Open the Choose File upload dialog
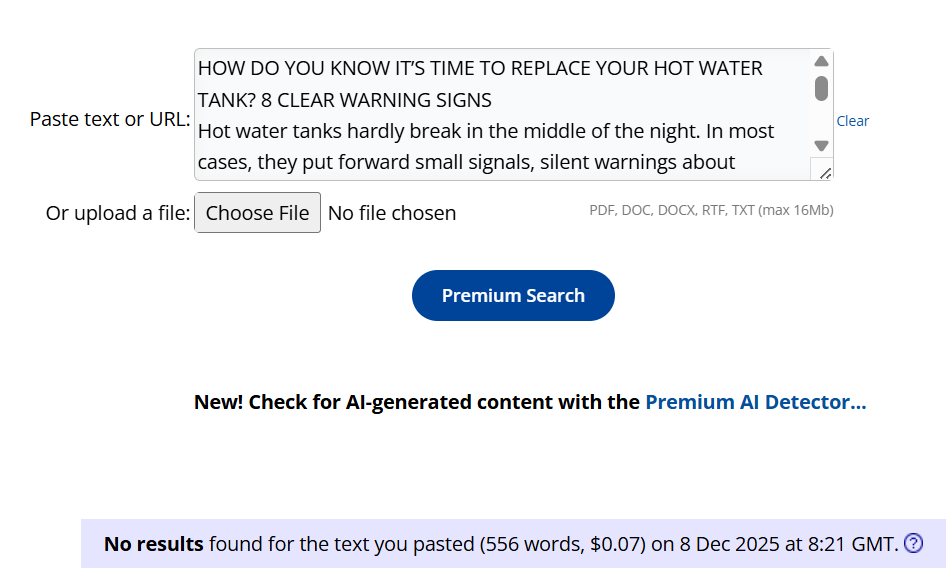The width and height of the screenshot is (946, 575). tap(257, 213)
